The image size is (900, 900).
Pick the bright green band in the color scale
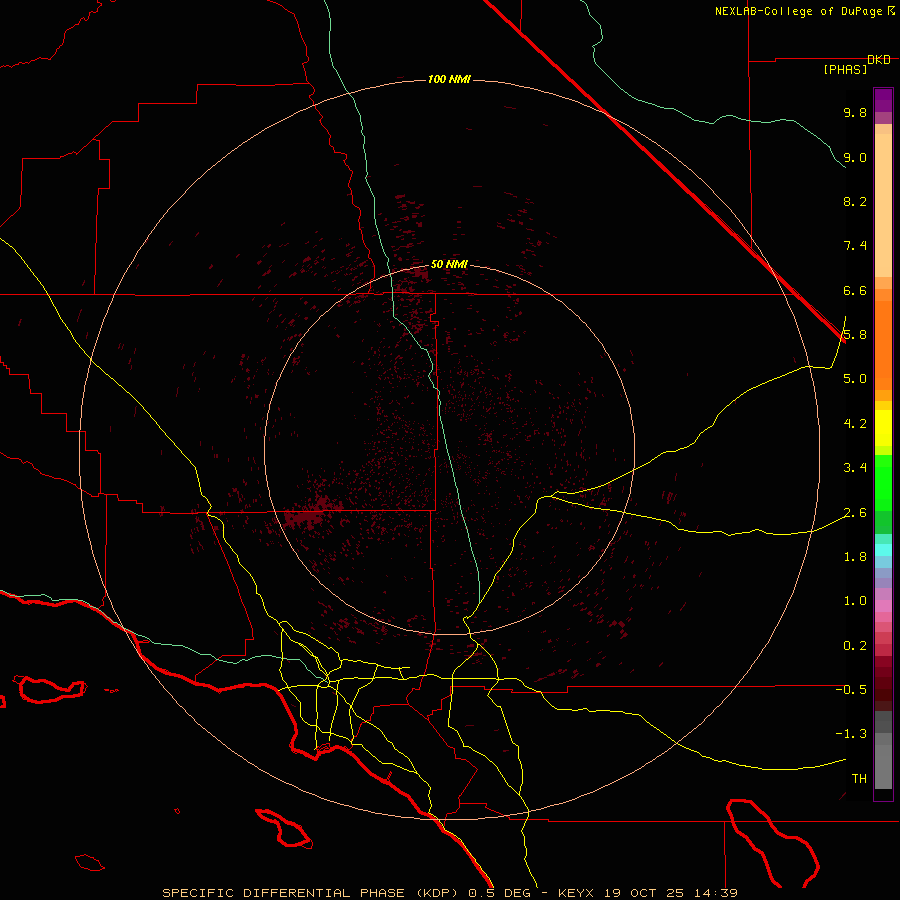click(883, 483)
